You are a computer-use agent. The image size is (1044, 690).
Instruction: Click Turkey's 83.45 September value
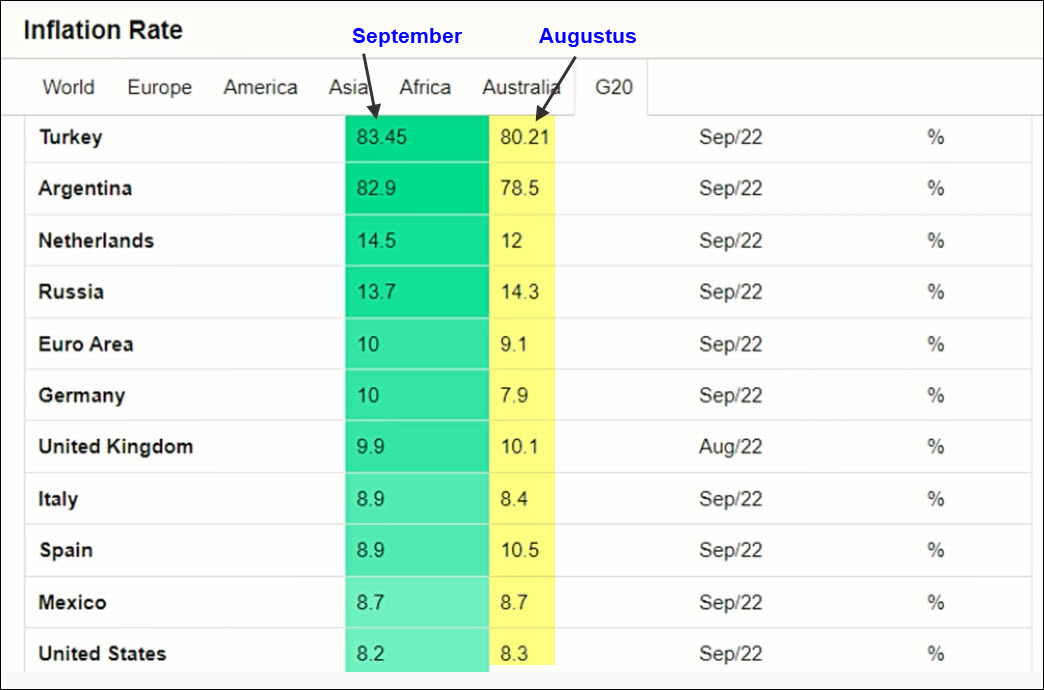click(x=382, y=137)
